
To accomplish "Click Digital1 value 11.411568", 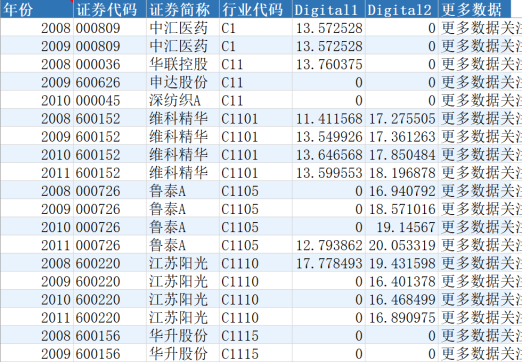I will 329,118.
